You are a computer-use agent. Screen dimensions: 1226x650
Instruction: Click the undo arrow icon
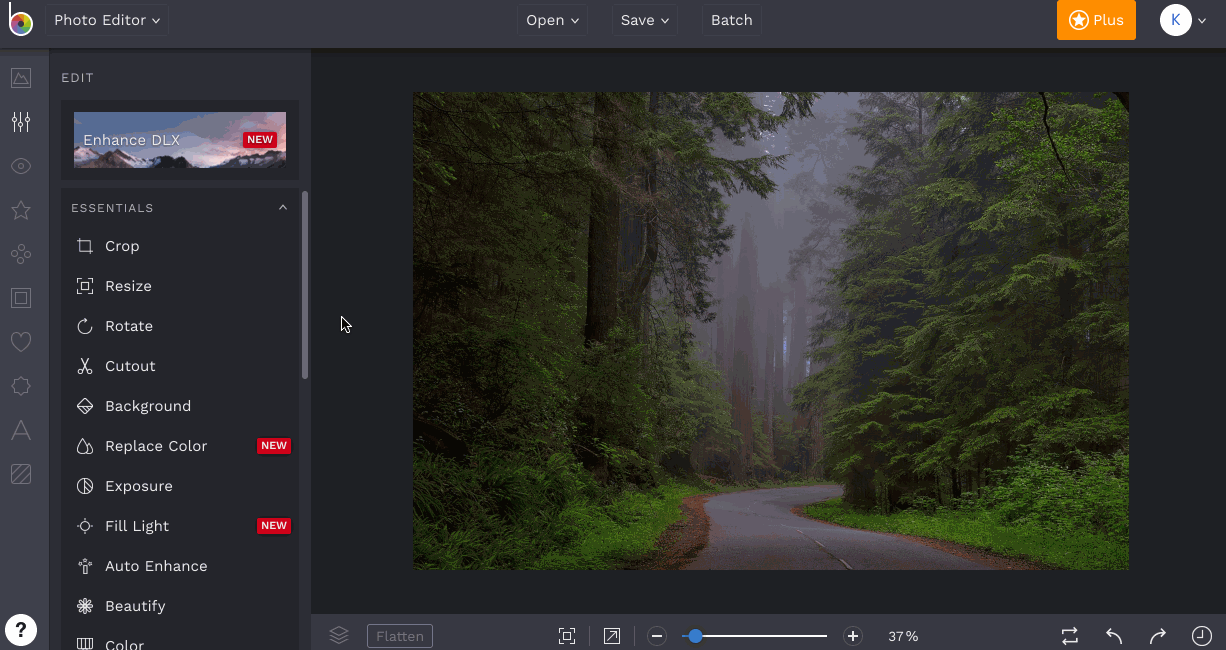(1114, 636)
